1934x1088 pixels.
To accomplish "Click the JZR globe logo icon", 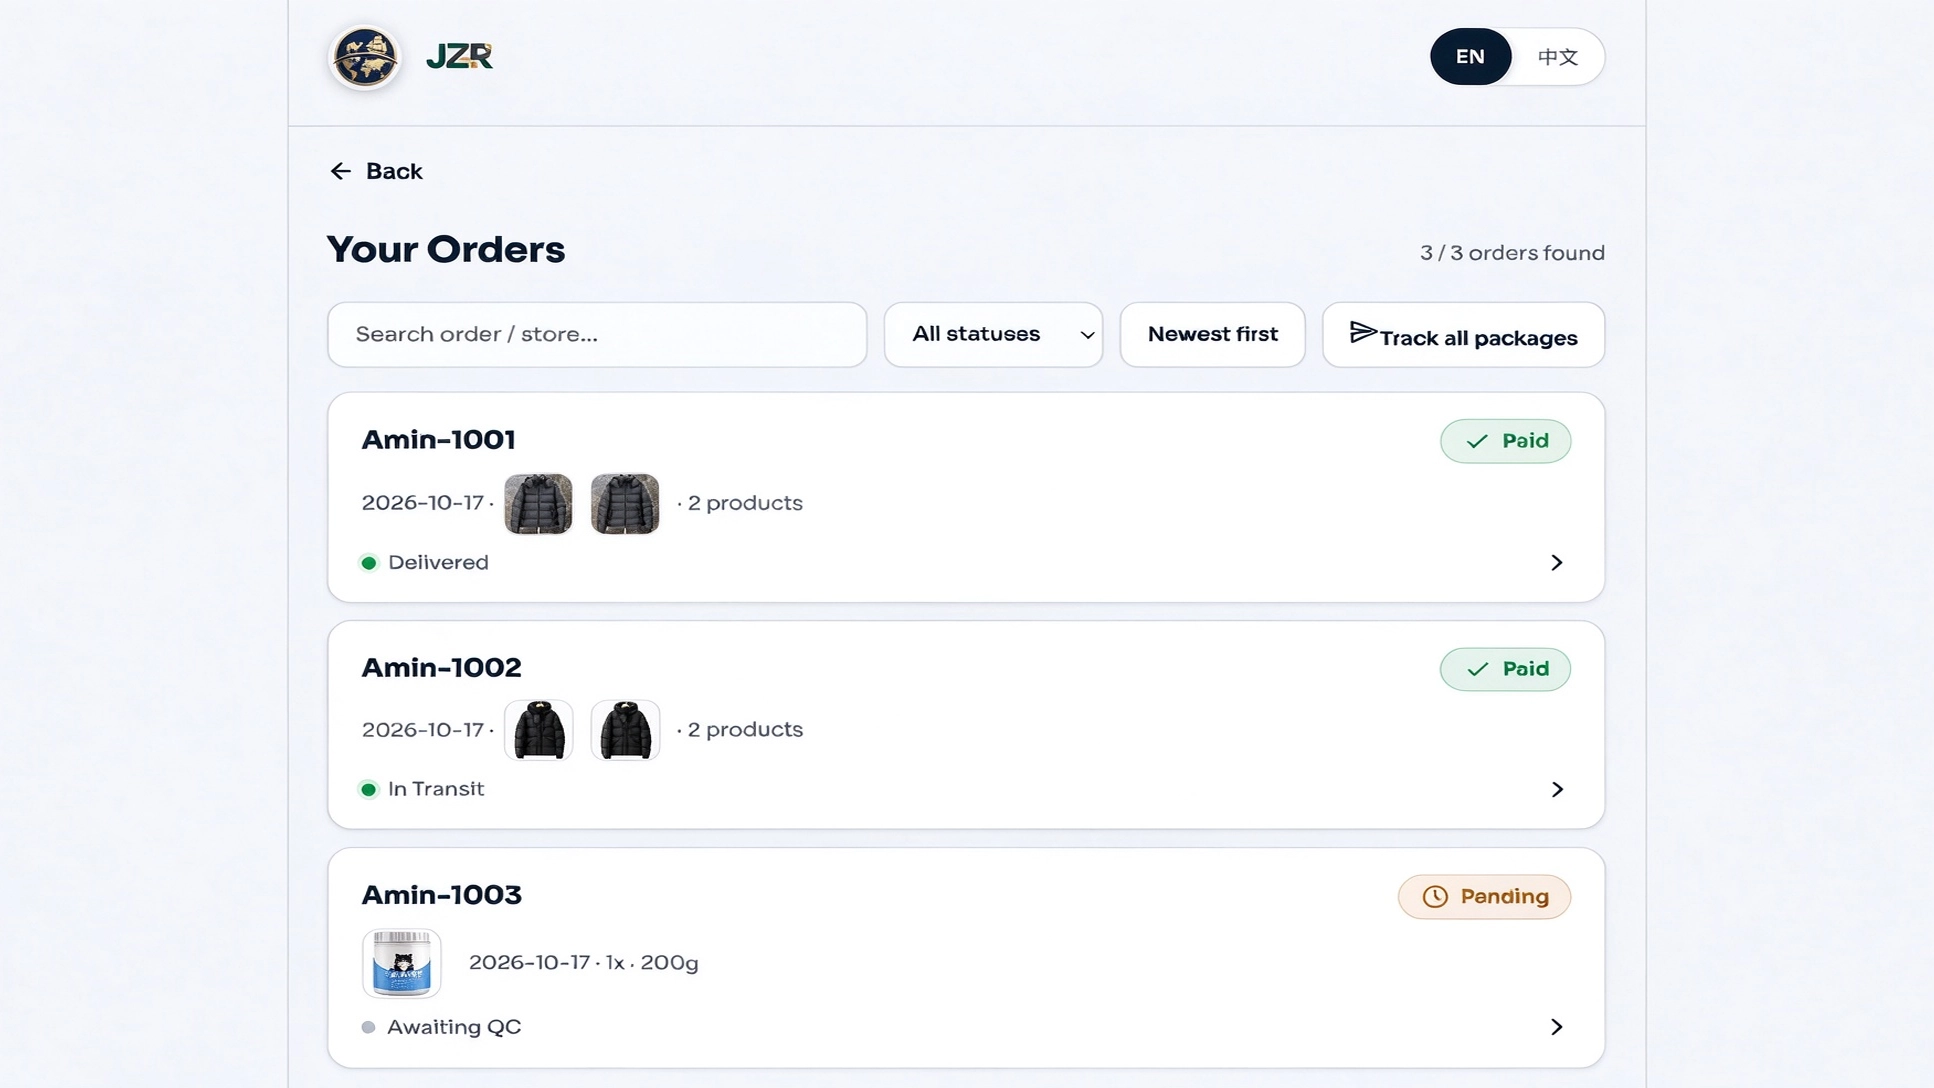I will 365,57.
